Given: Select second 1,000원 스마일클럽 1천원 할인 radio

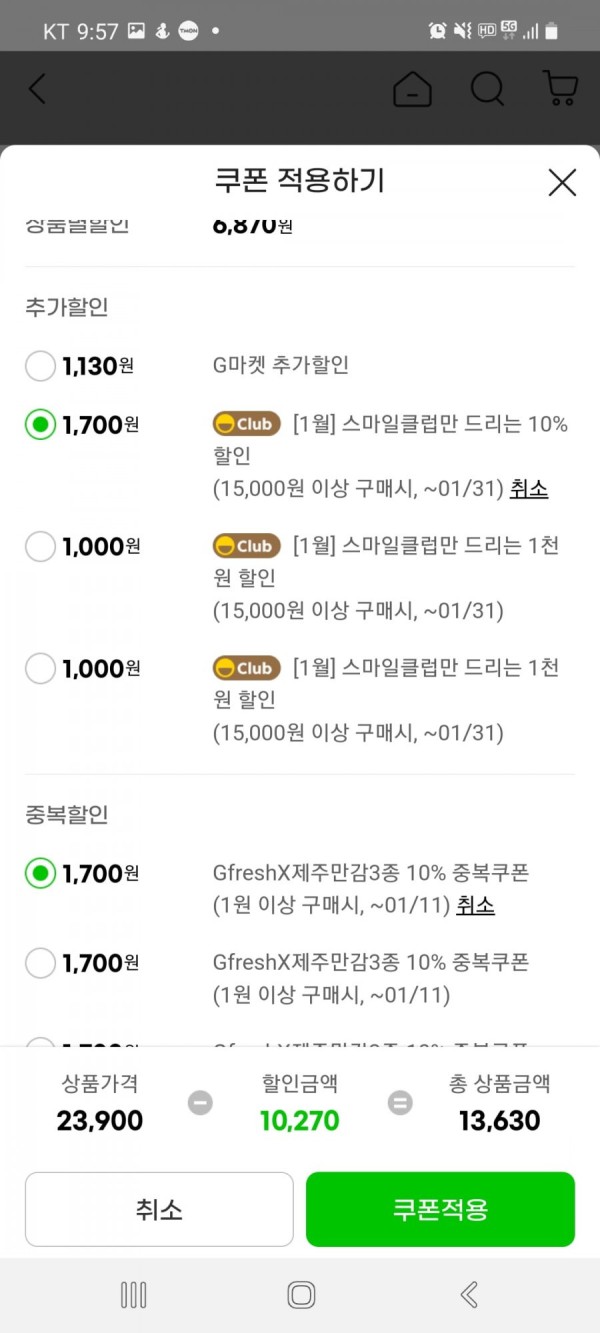Looking at the screenshot, I should (40, 668).
